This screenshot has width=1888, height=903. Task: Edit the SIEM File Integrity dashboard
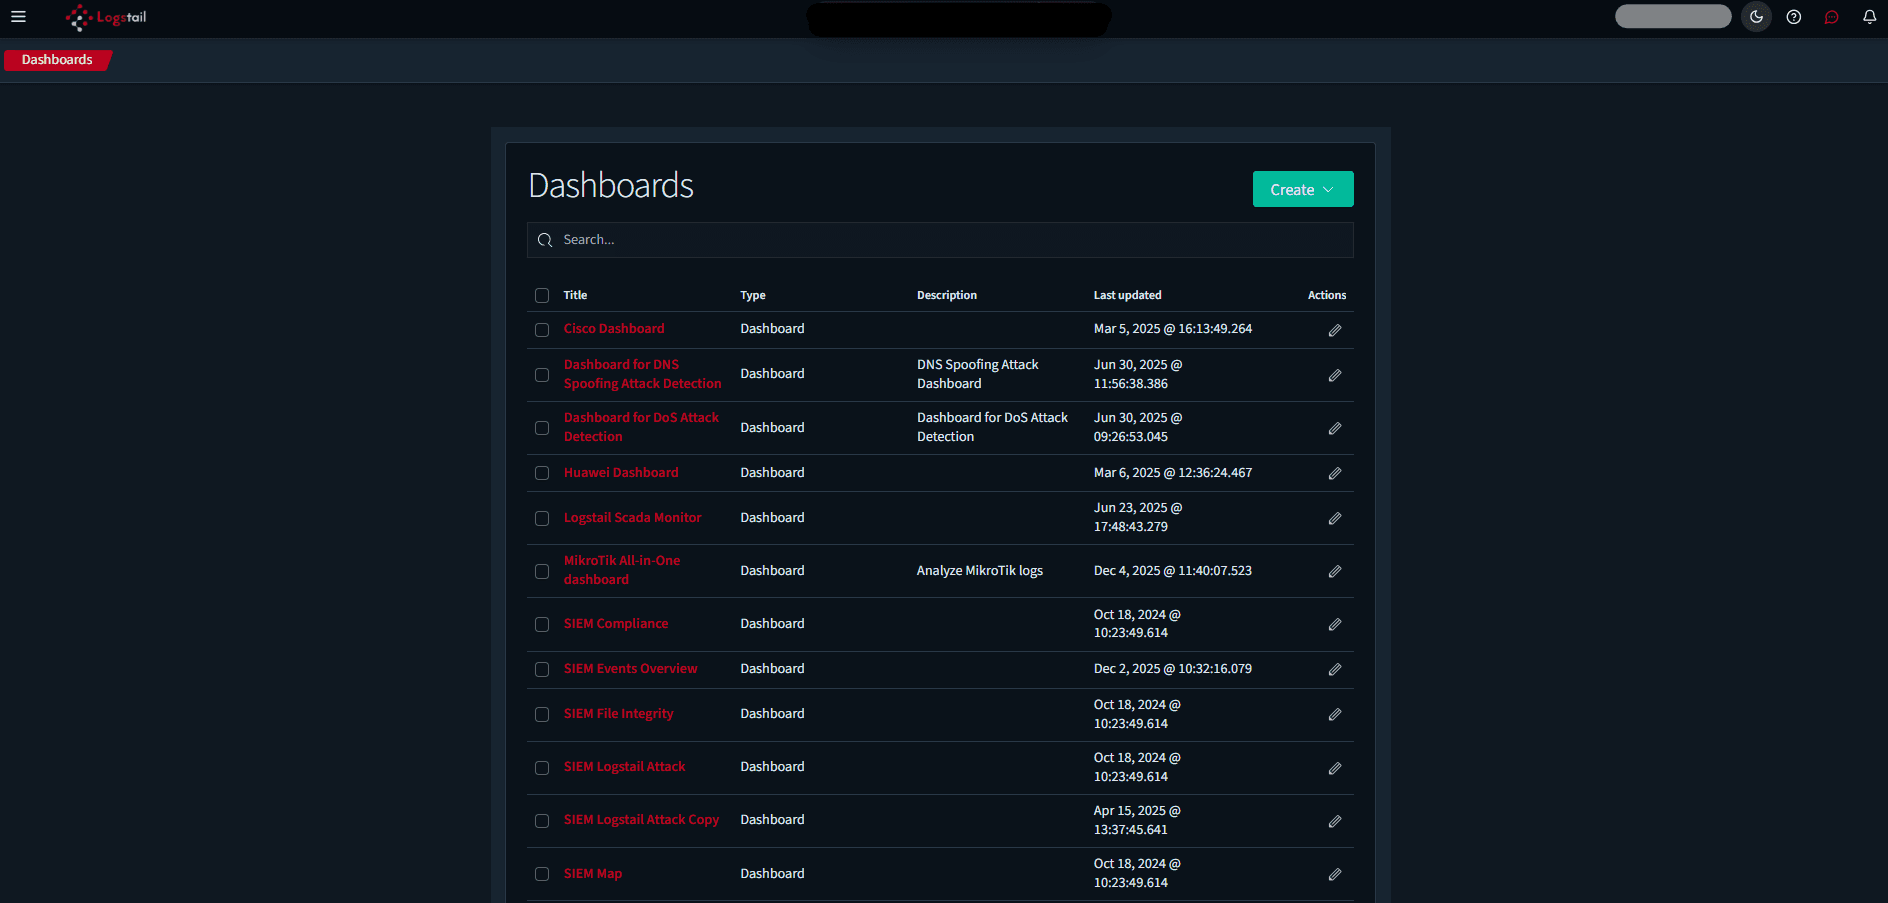click(1334, 714)
